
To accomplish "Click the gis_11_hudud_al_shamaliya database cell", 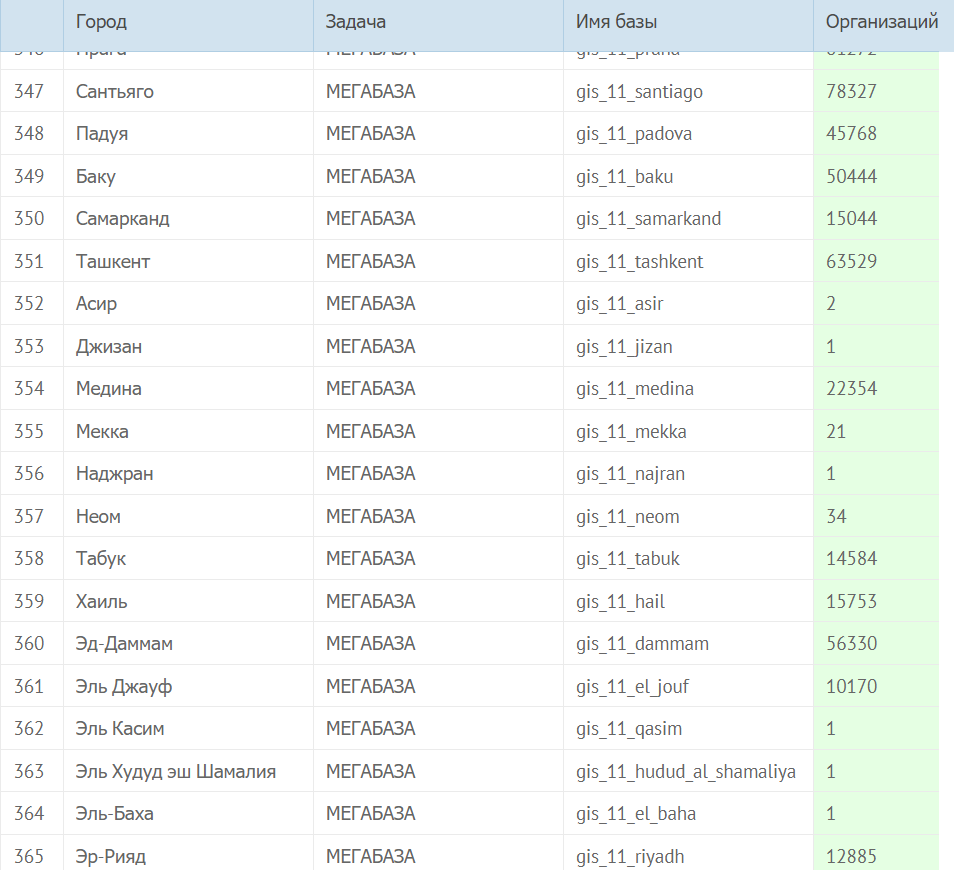I will (686, 772).
